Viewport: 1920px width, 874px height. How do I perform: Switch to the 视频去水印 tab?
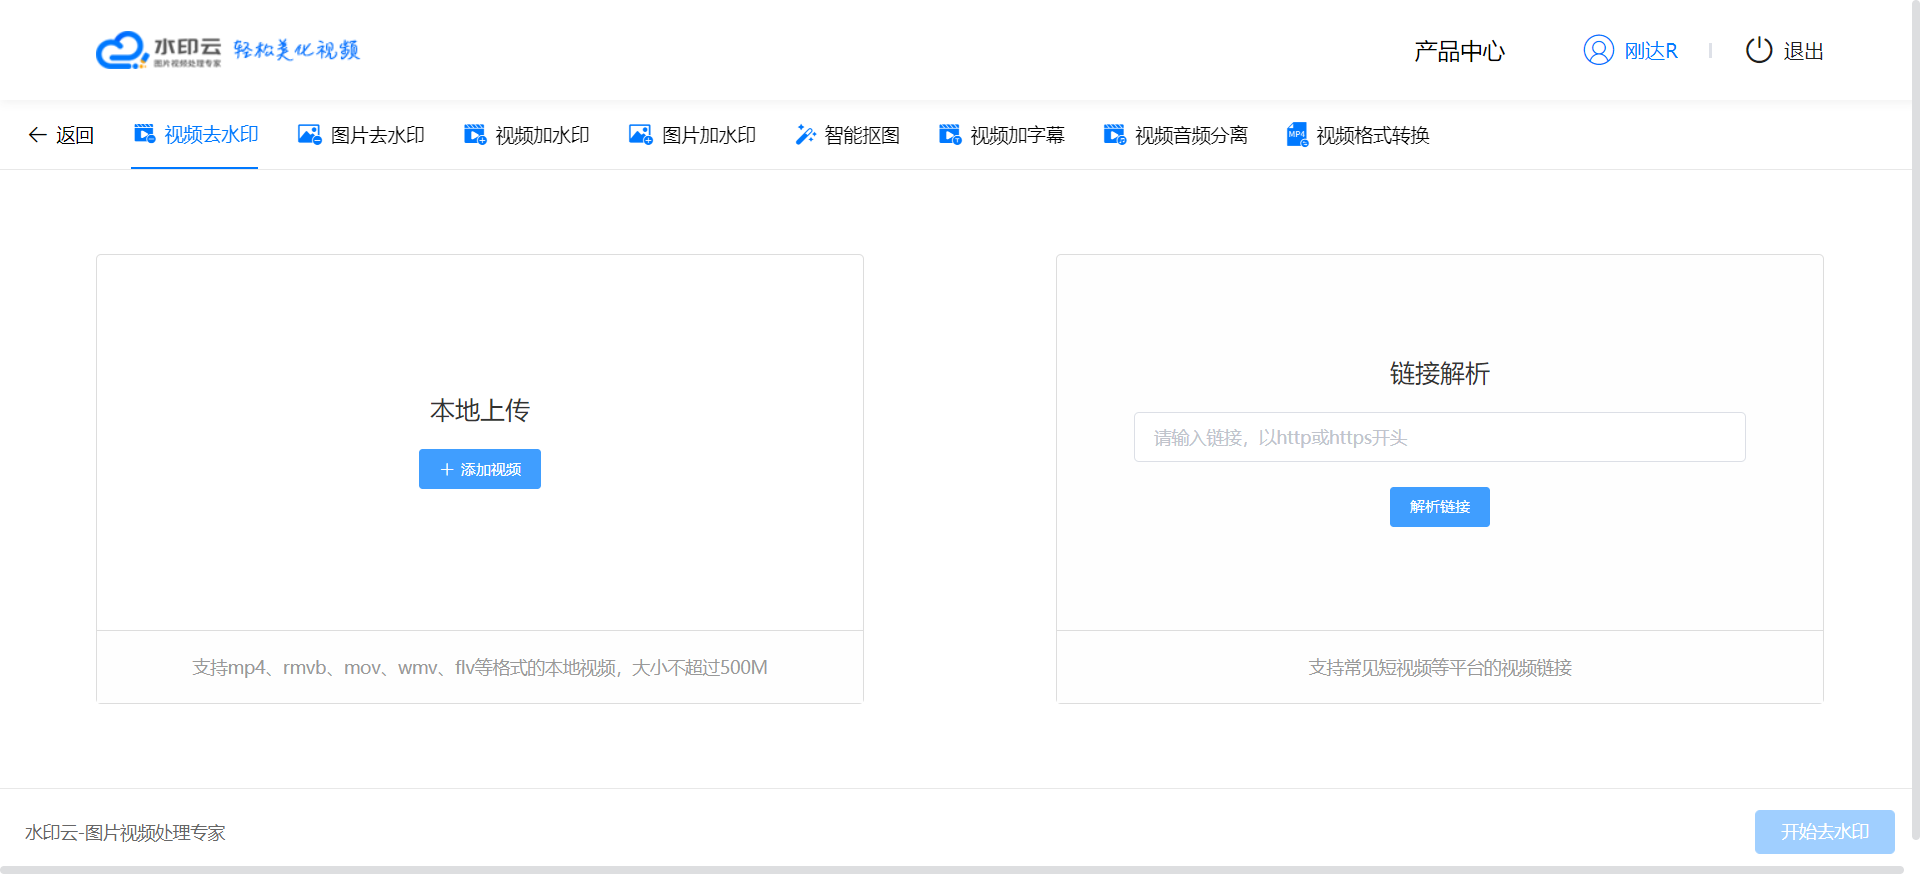[195, 135]
